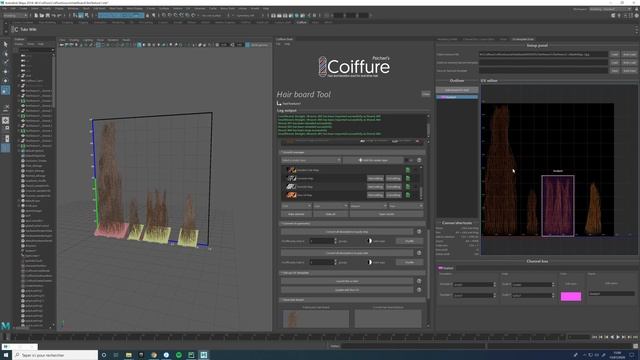
Task: Click the log output vertical scrollbar
Action: [428, 126]
